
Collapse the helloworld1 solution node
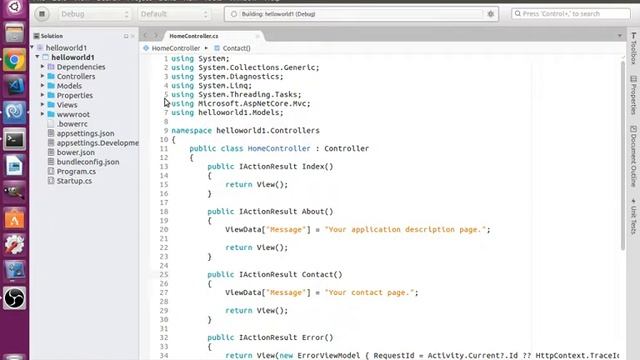coord(32,47)
